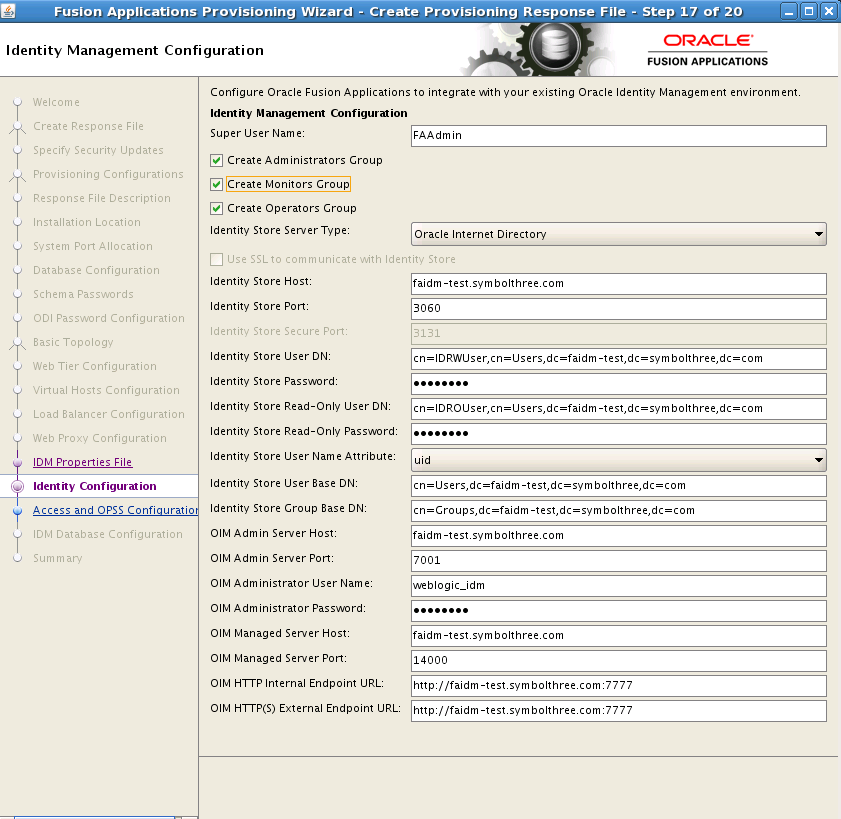This screenshot has width=841, height=819.
Task: Expand Identity Store User Name Attribute dropdown
Action: coord(618,459)
